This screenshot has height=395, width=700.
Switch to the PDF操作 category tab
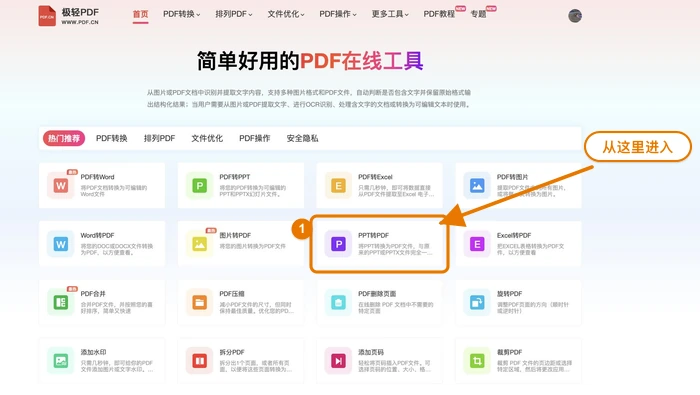coord(254,138)
